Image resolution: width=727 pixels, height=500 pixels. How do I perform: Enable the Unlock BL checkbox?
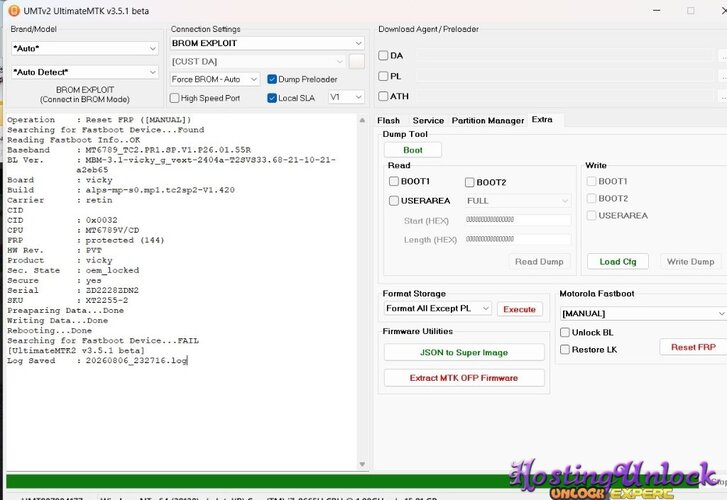click(x=565, y=332)
